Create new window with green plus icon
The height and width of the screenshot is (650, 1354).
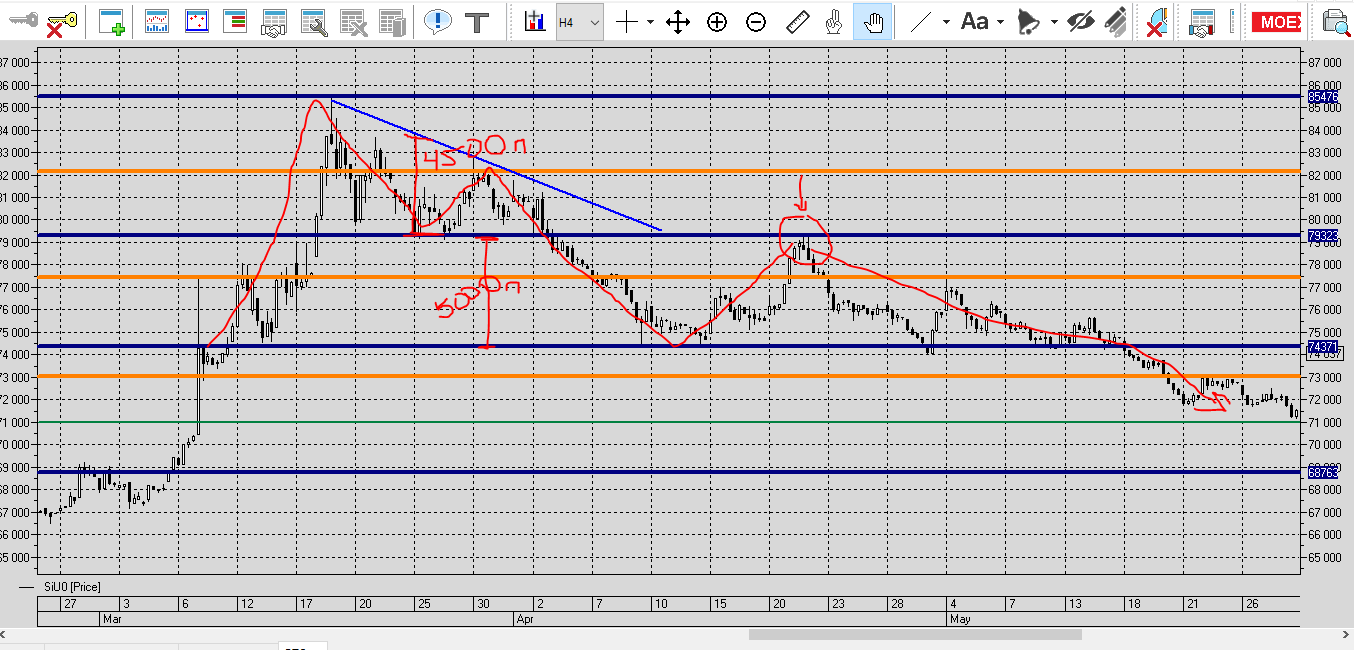[112, 21]
